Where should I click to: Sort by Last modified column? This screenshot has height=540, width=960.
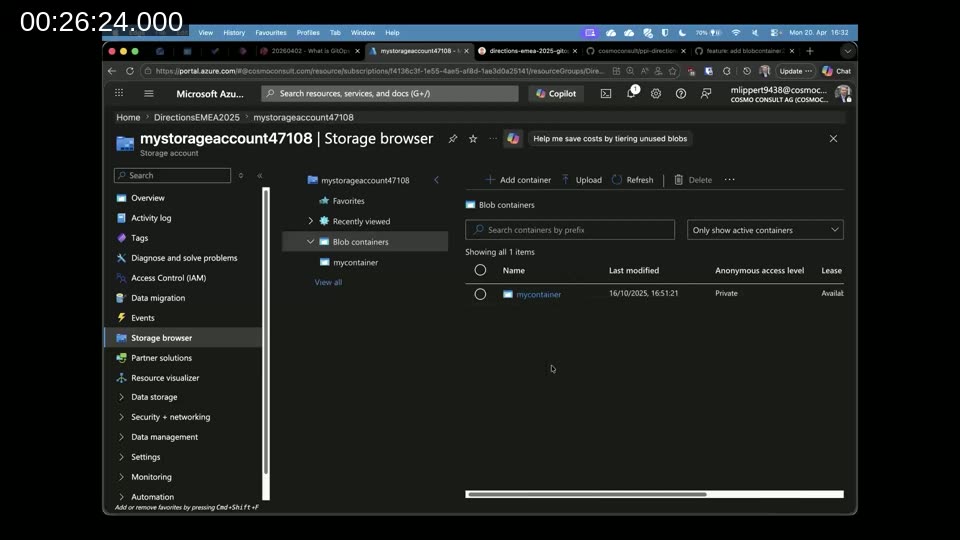pyautogui.click(x=634, y=271)
